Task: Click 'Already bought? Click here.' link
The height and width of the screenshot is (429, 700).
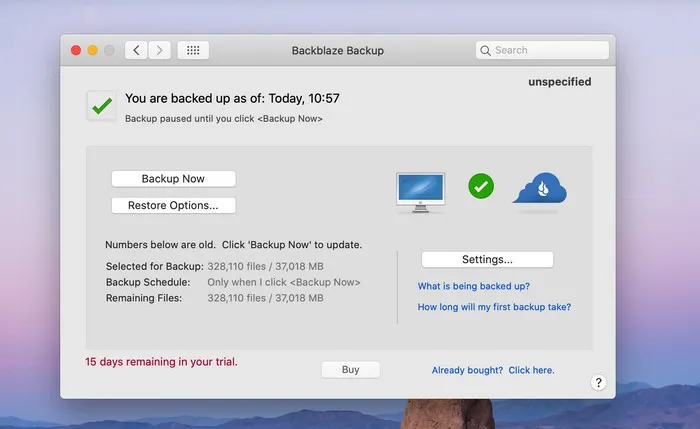Action: point(493,370)
